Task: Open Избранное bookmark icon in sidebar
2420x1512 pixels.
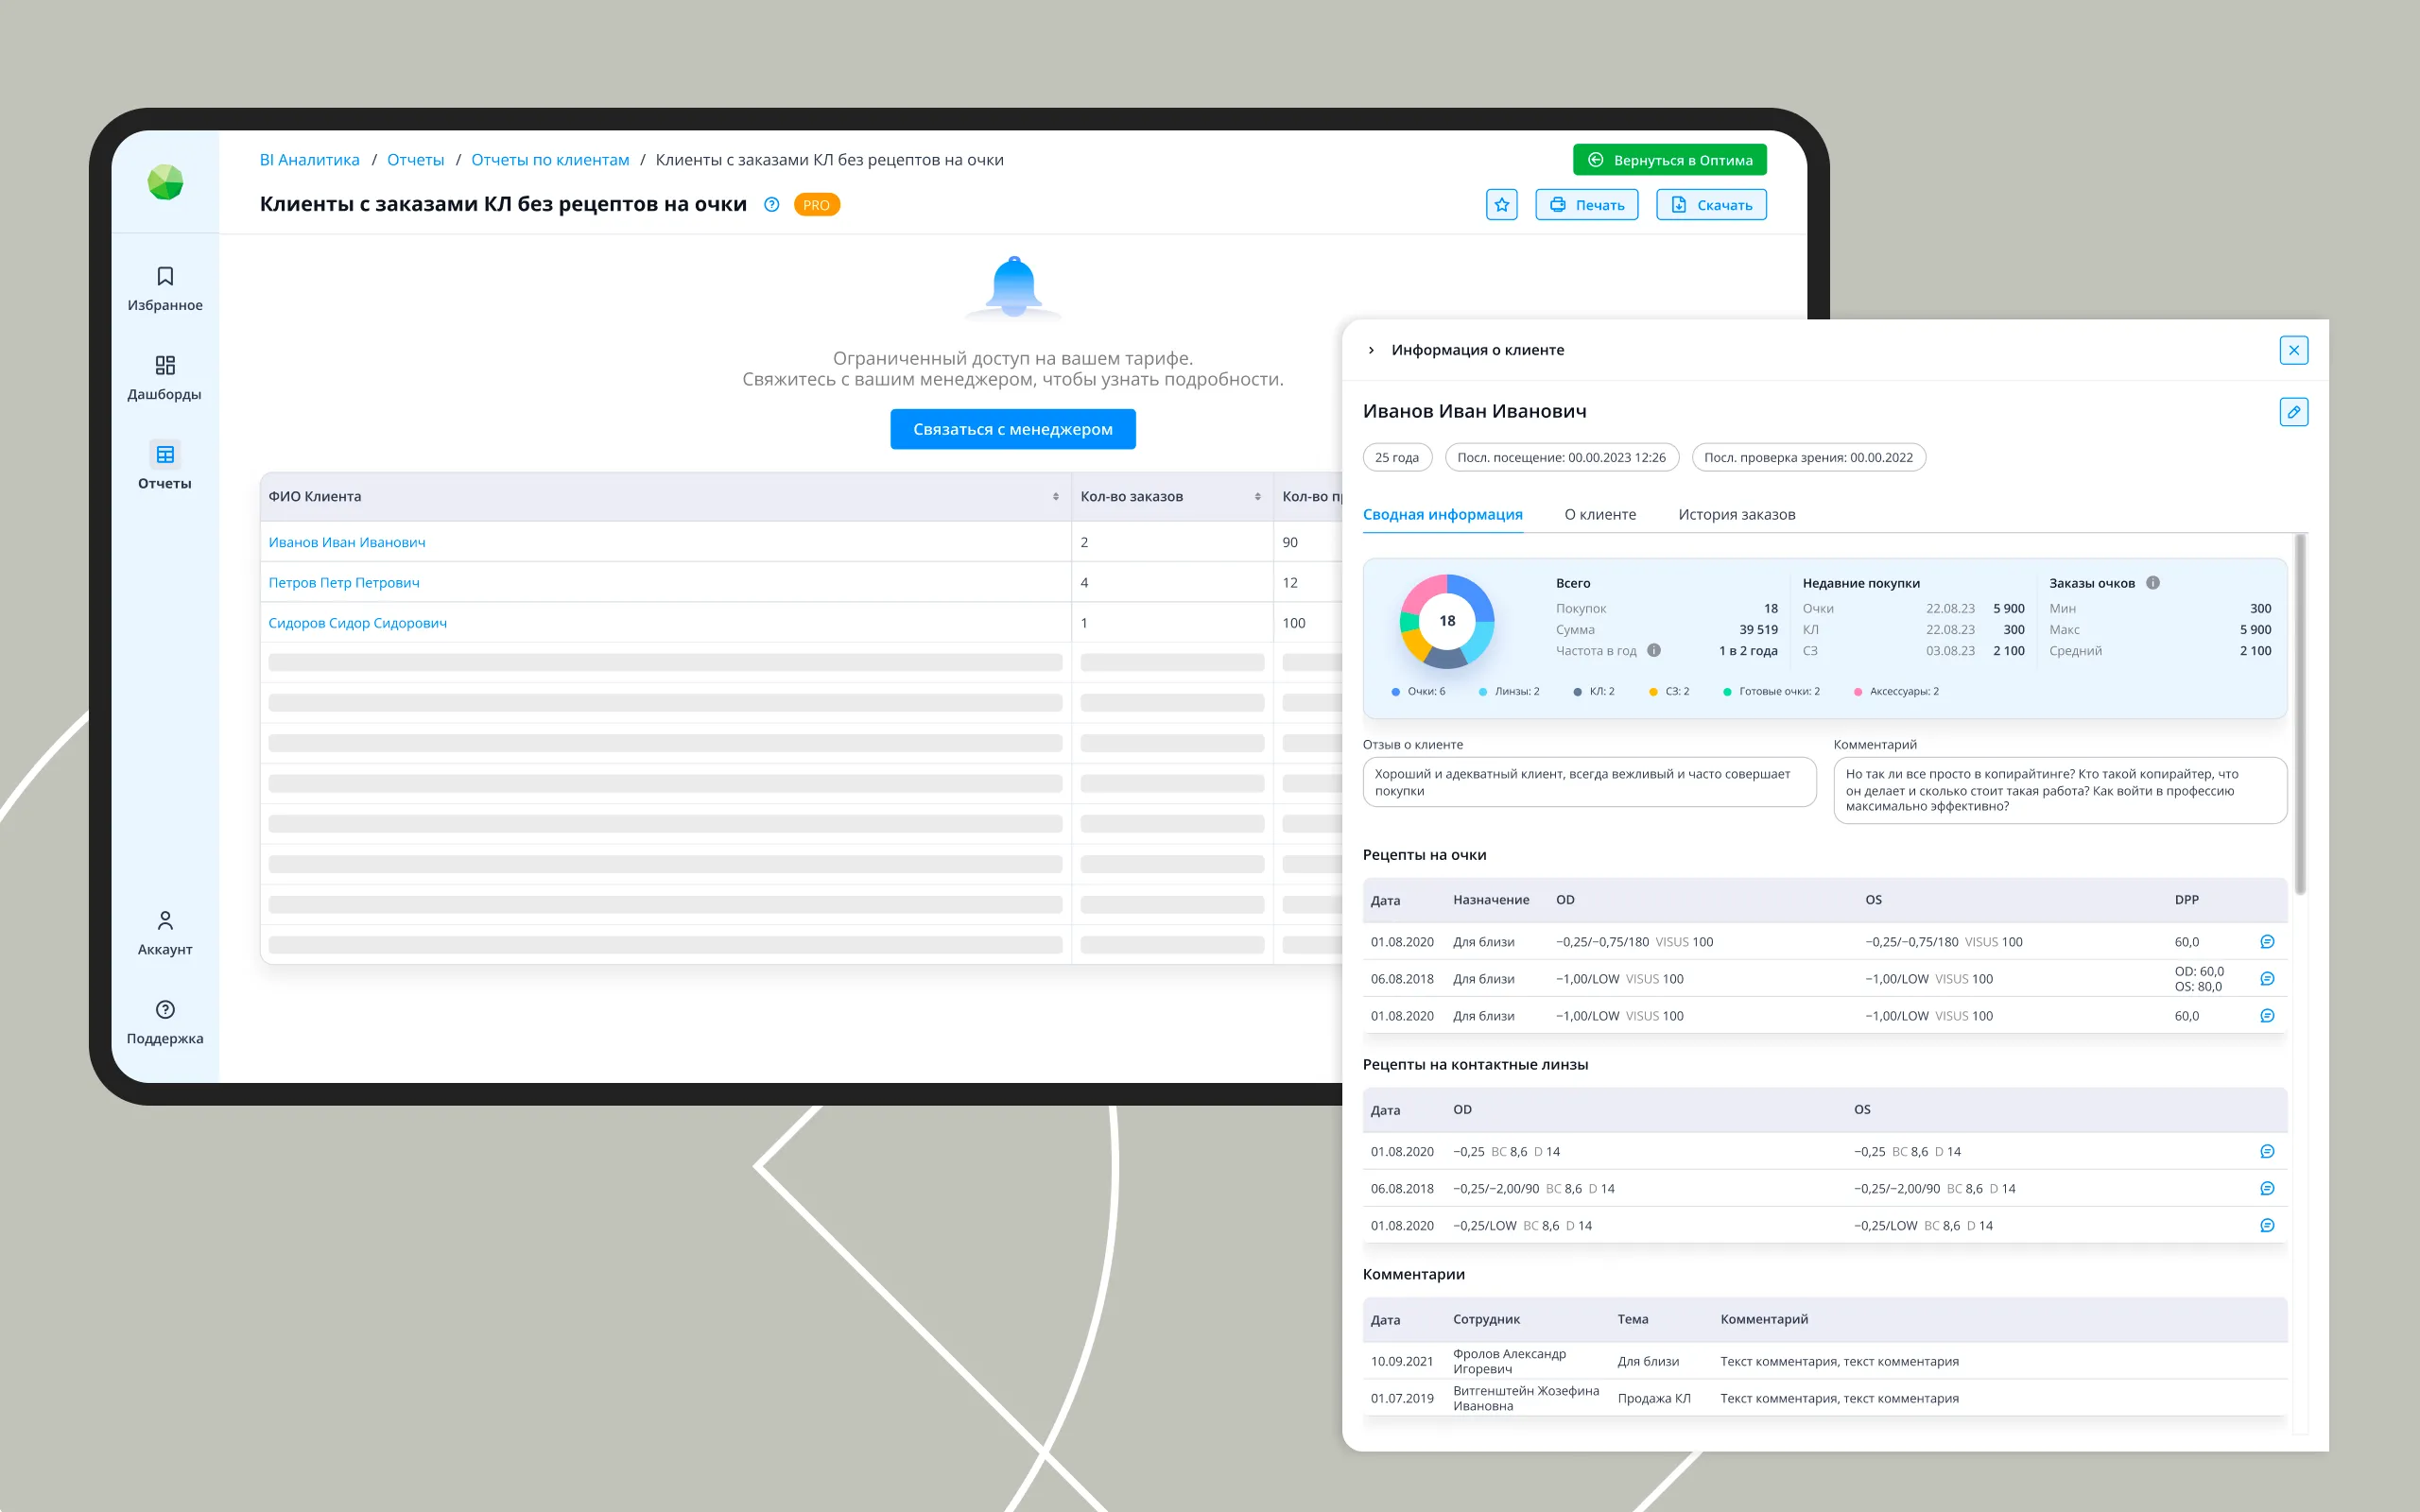Action: click(x=165, y=276)
